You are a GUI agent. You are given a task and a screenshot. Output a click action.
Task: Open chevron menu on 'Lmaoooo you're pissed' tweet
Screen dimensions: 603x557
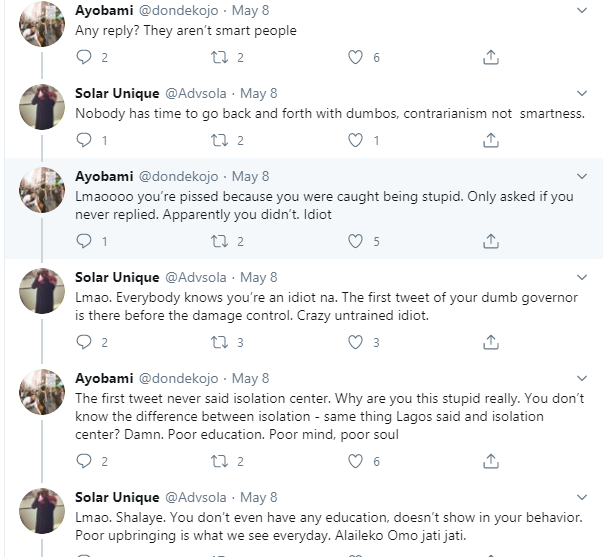582,176
